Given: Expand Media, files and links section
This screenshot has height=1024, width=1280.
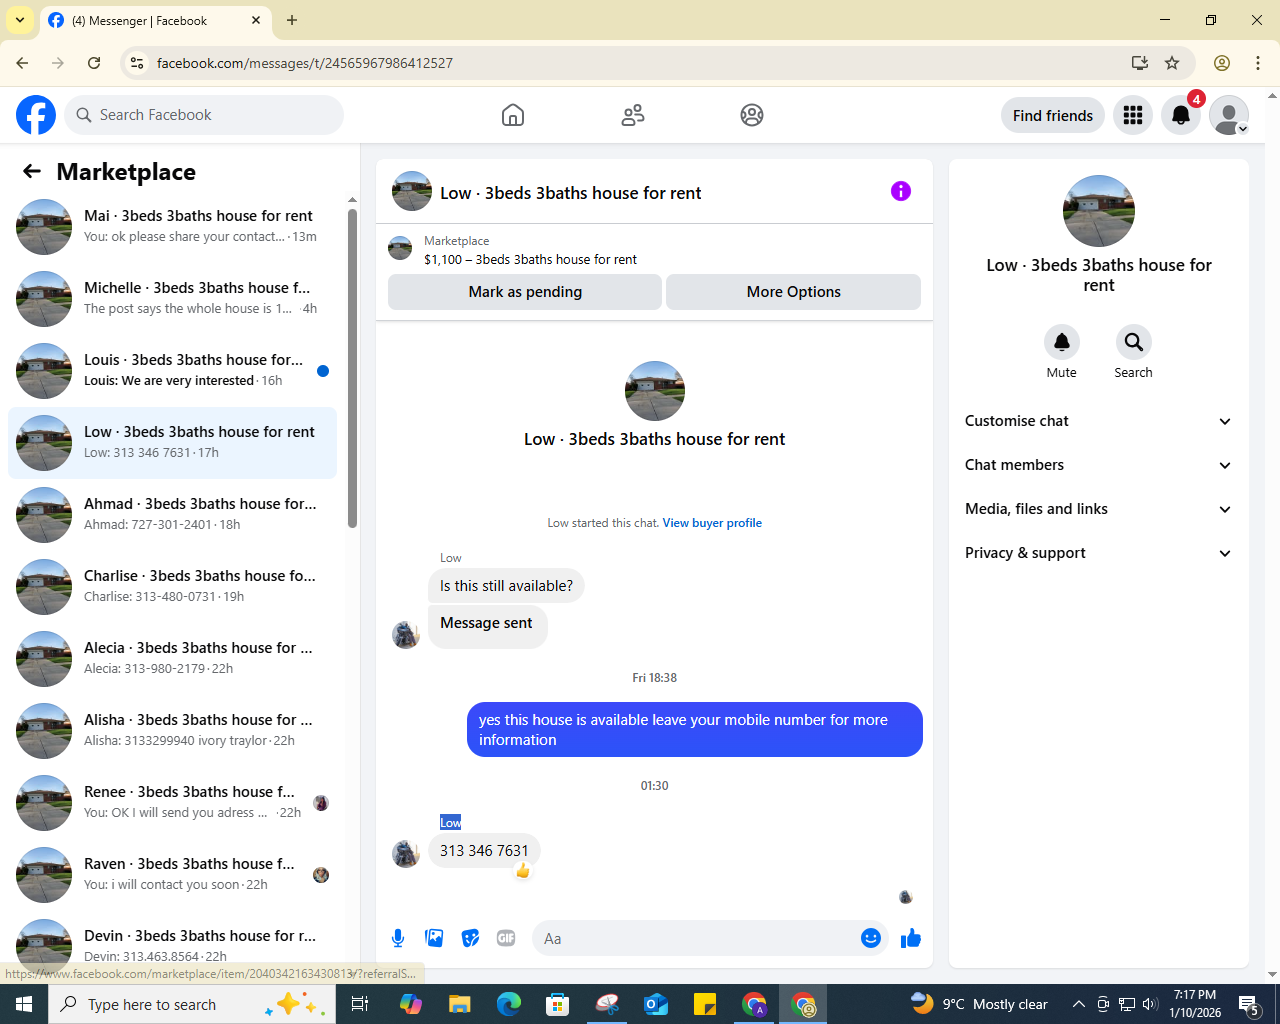Looking at the screenshot, I should [x=1099, y=509].
